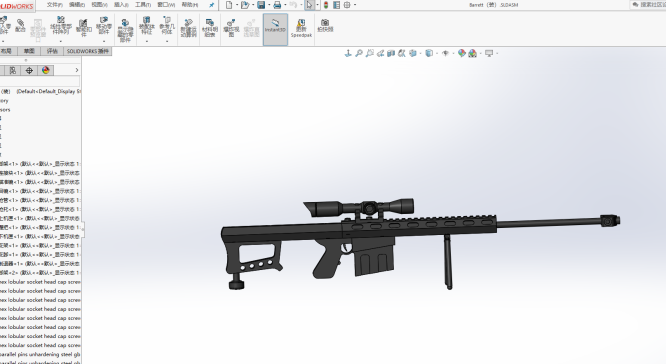Click the Show Hidden Components tool

(125, 31)
